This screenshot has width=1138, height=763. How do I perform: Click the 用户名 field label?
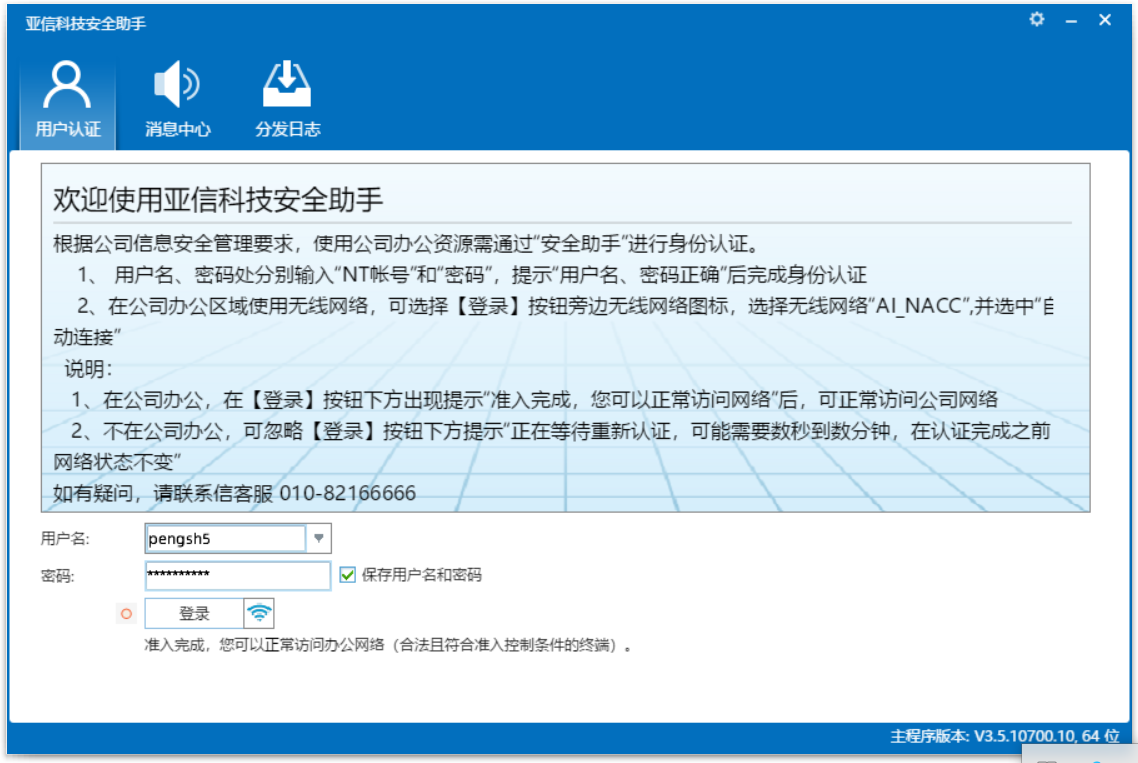tap(65, 538)
